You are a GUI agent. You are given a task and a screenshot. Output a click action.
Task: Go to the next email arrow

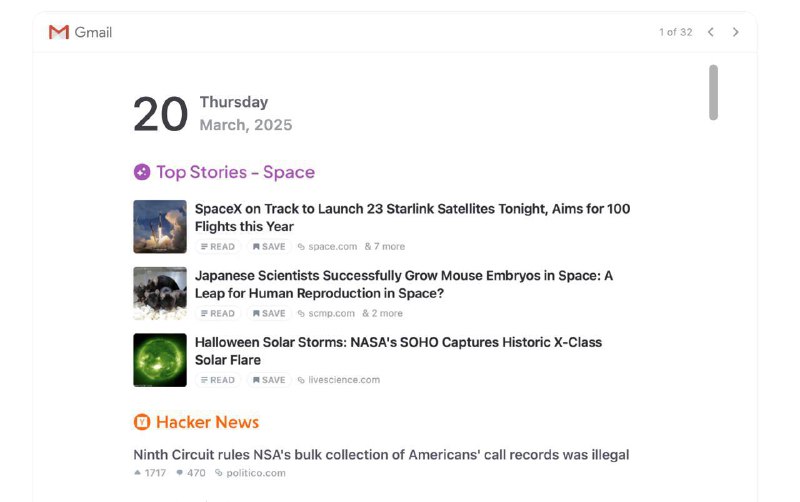click(736, 32)
